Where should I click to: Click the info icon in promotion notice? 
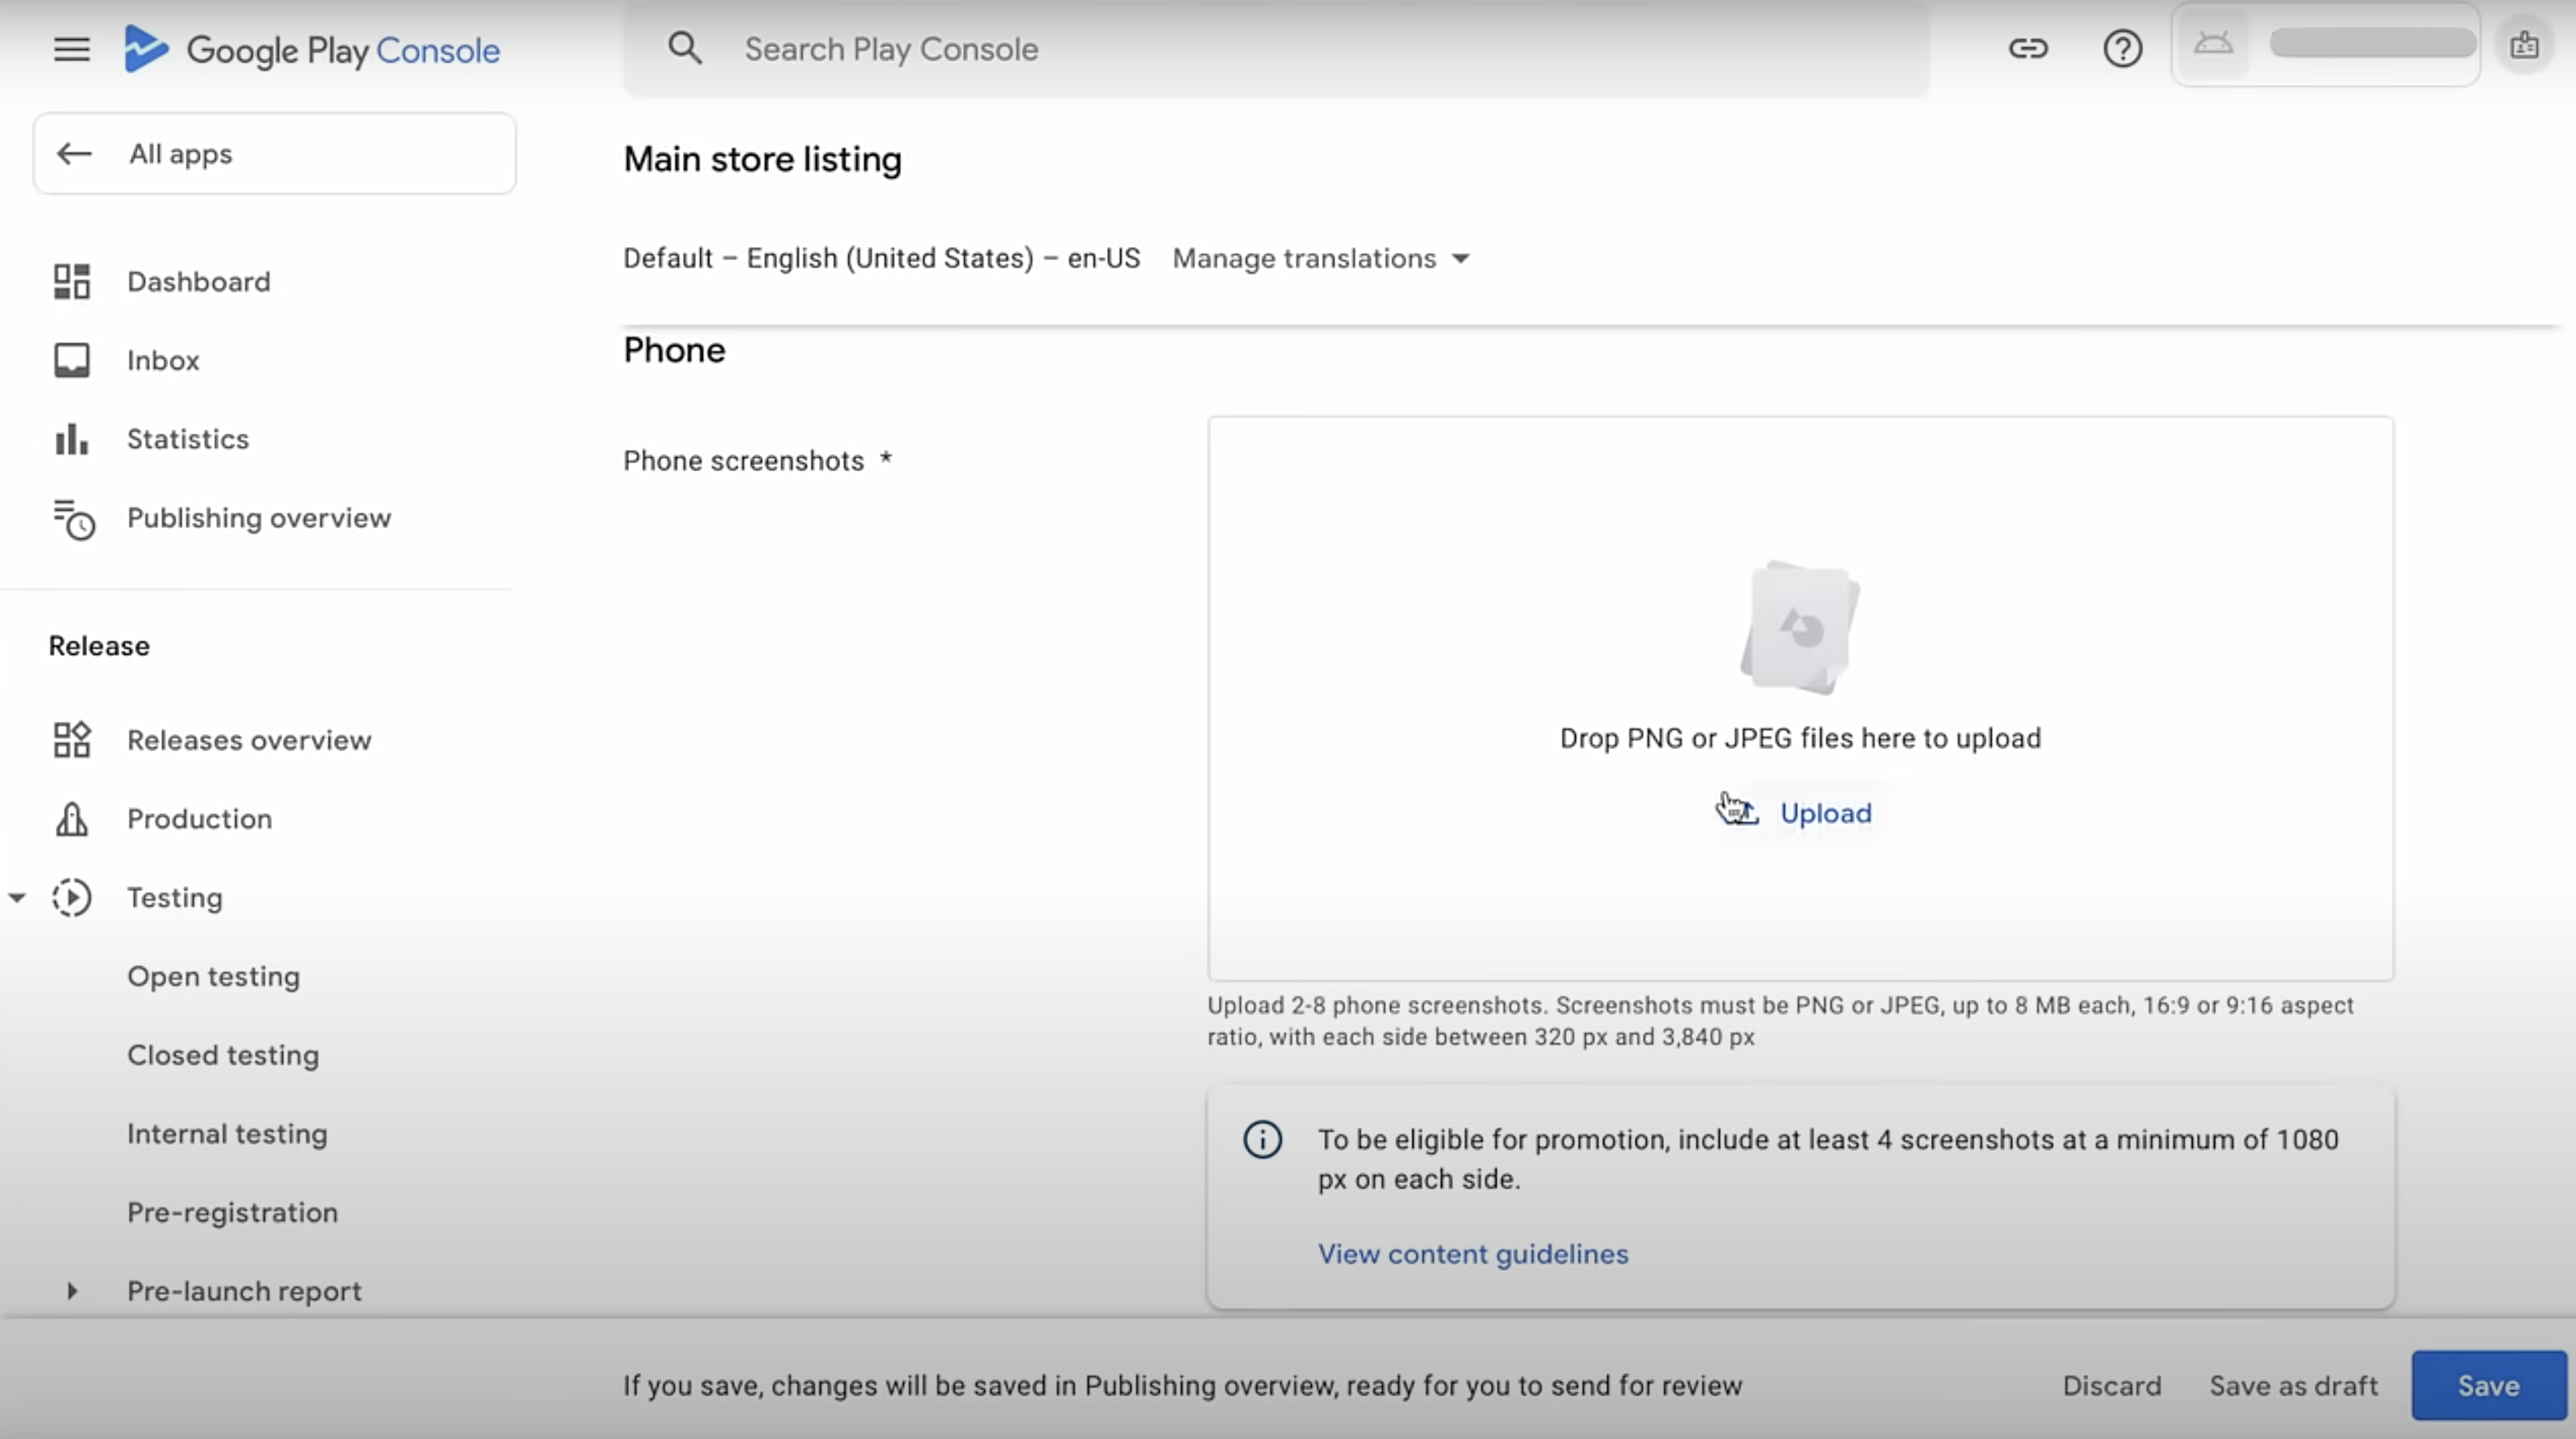(1262, 1139)
